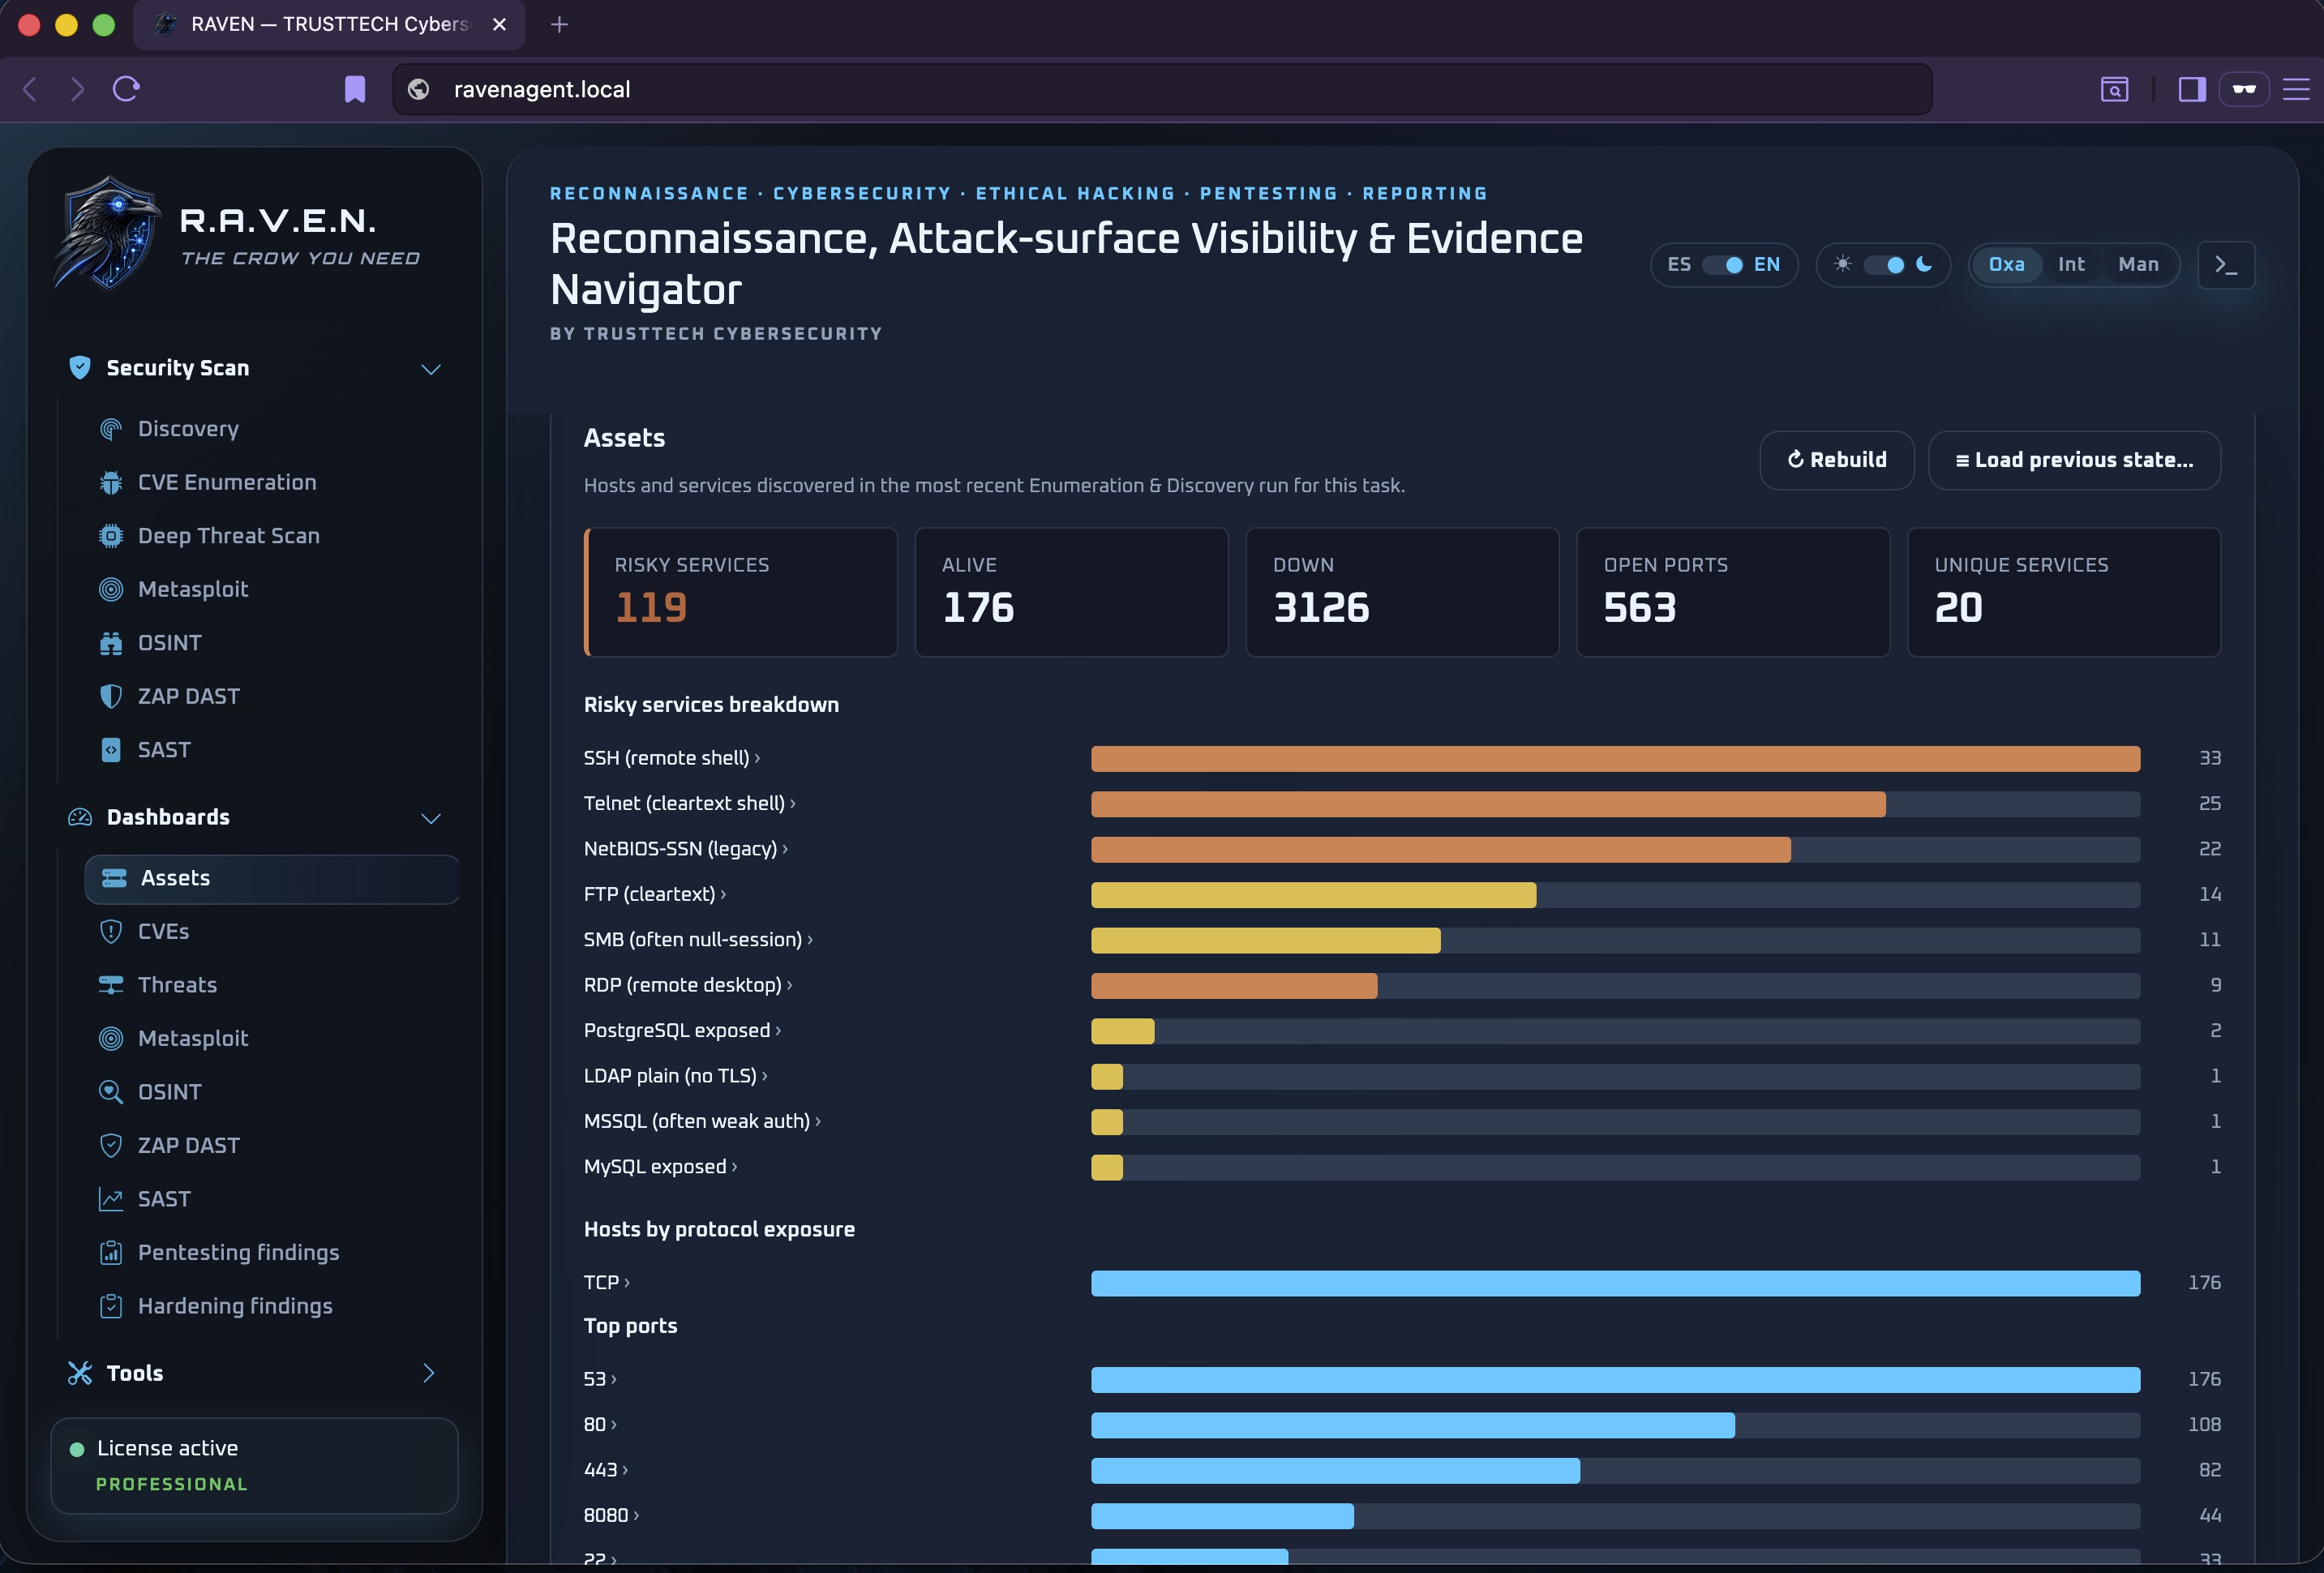Open port 8080 details link

click(611, 1516)
